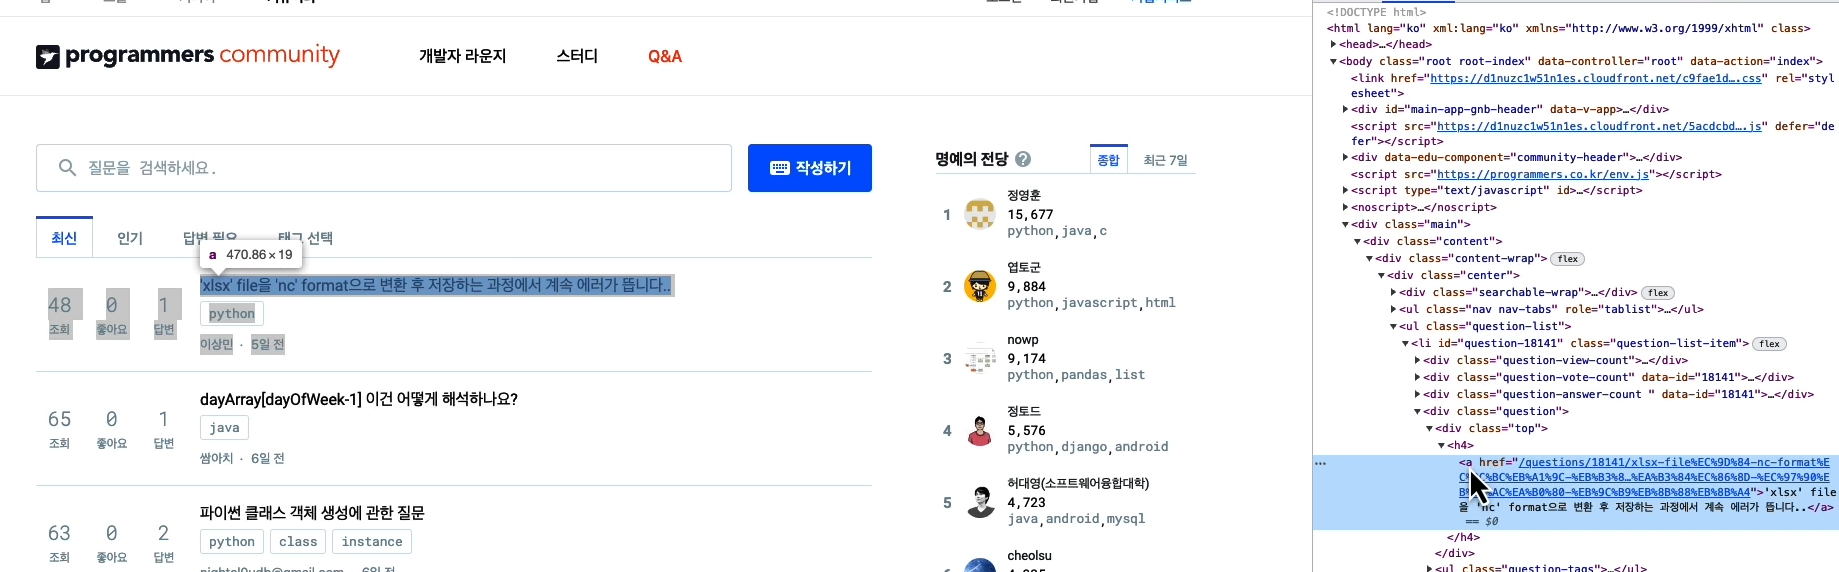Click the flex badge next to content-wrap

point(1568,259)
